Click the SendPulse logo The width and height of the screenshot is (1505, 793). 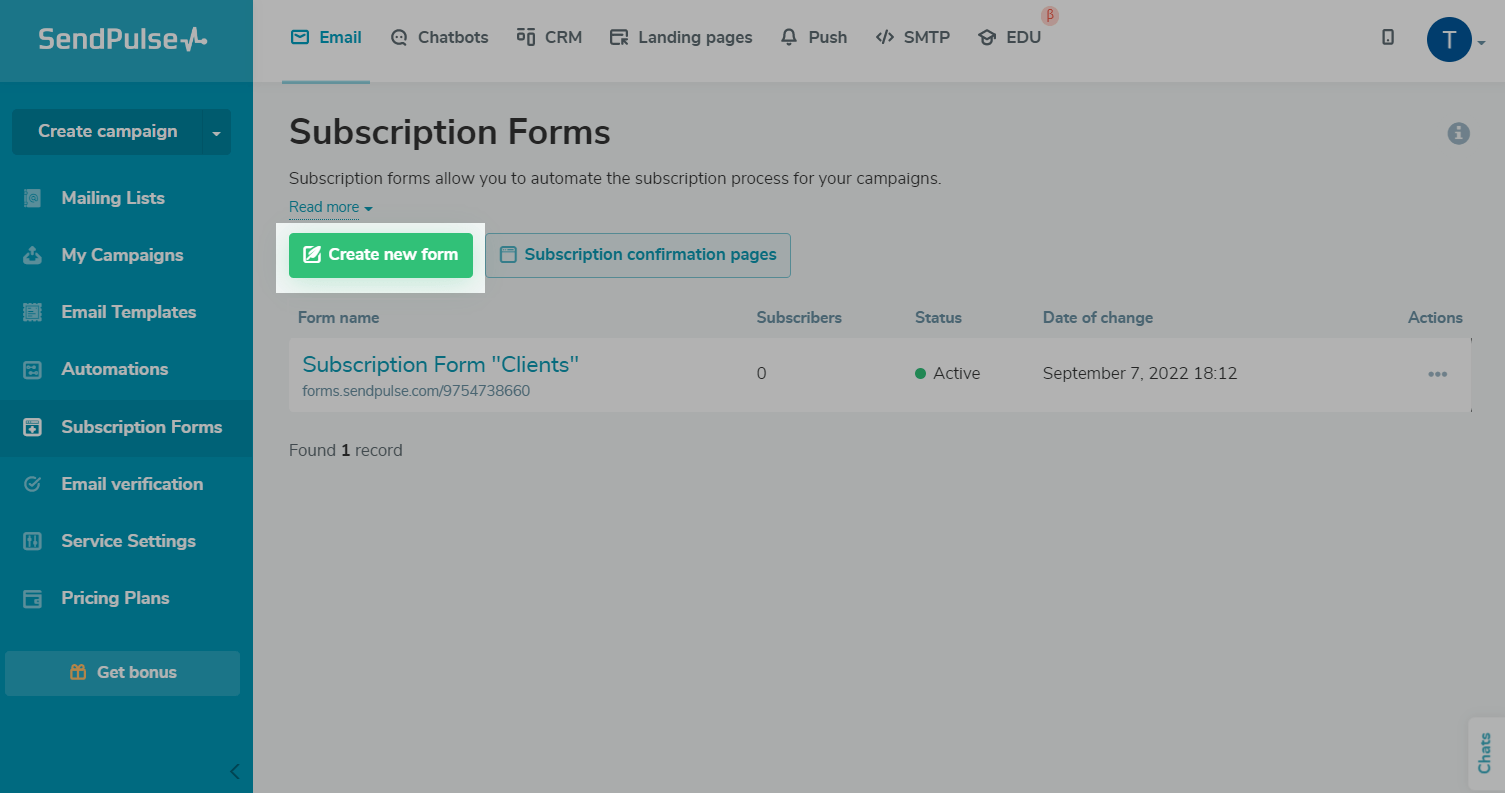(122, 39)
